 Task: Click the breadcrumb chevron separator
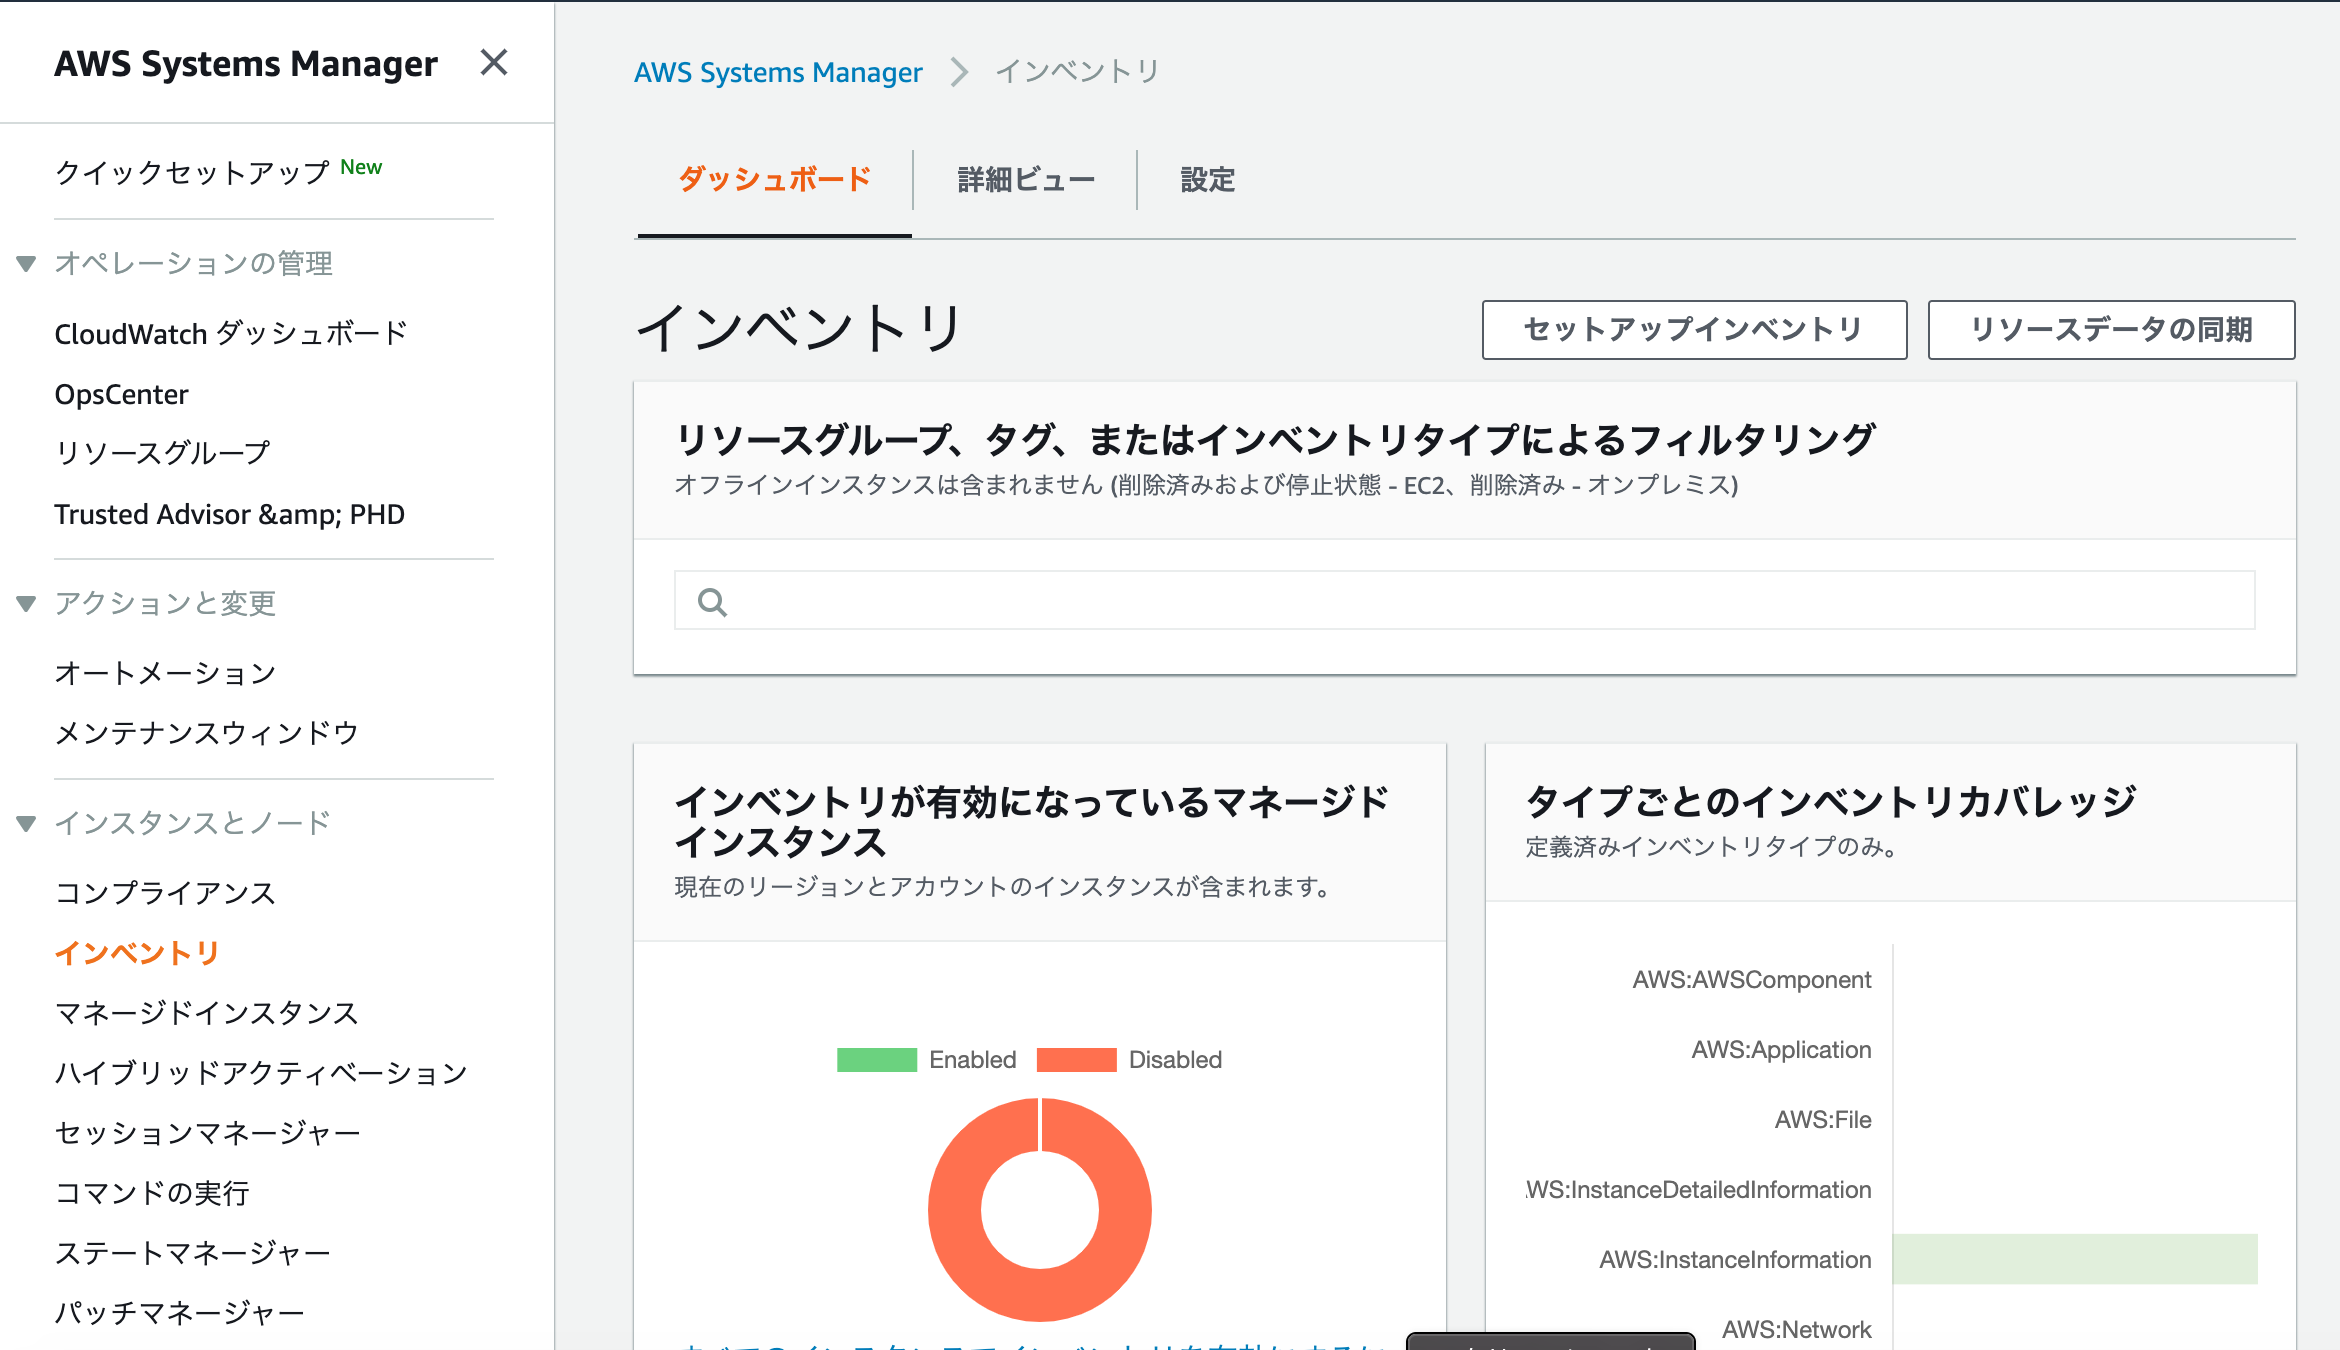pyautogui.click(x=958, y=72)
